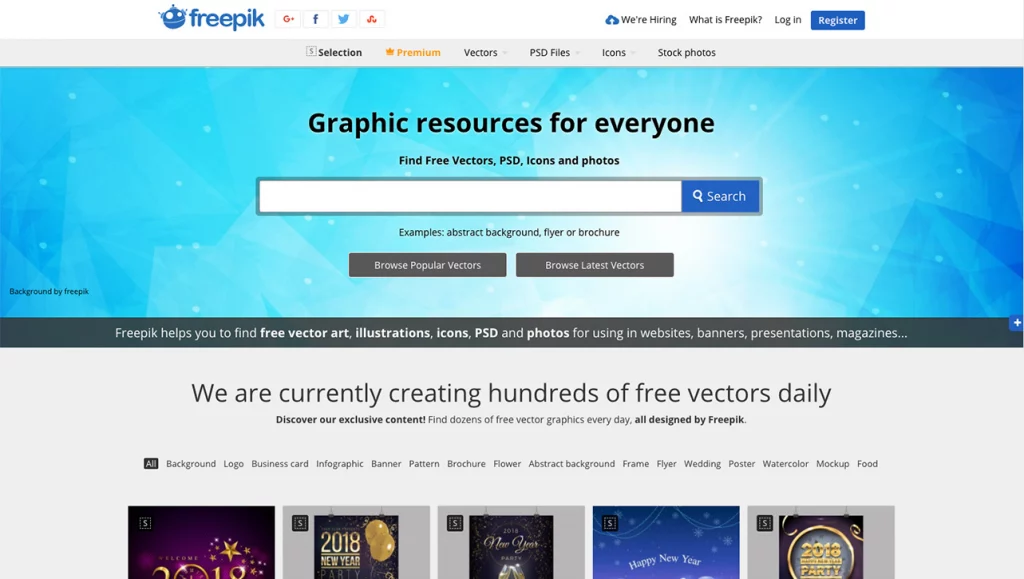Viewport: 1024px width, 579px height.
Task: Open the Log in link
Action: [x=788, y=19]
